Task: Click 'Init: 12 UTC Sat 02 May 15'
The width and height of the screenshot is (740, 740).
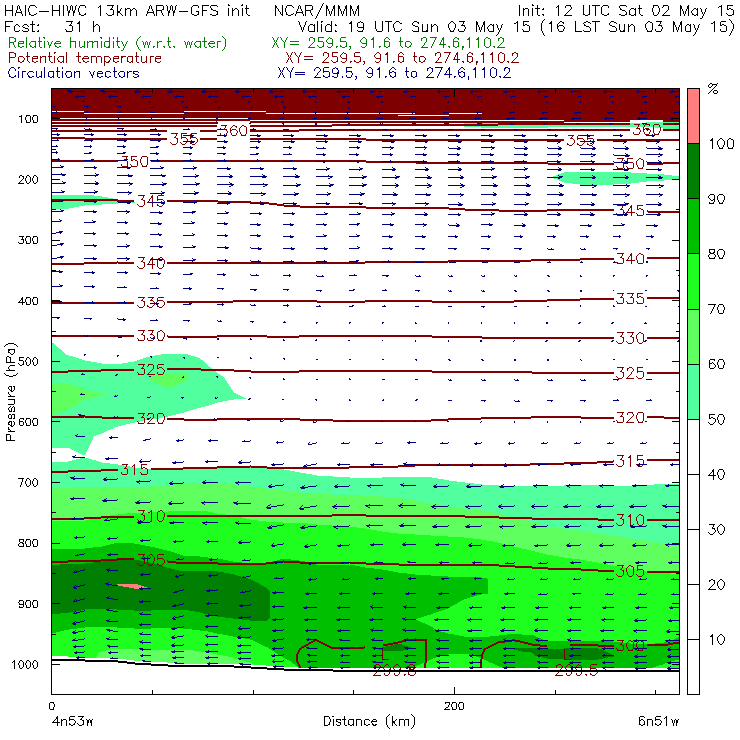Action: click(x=626, y=10)
